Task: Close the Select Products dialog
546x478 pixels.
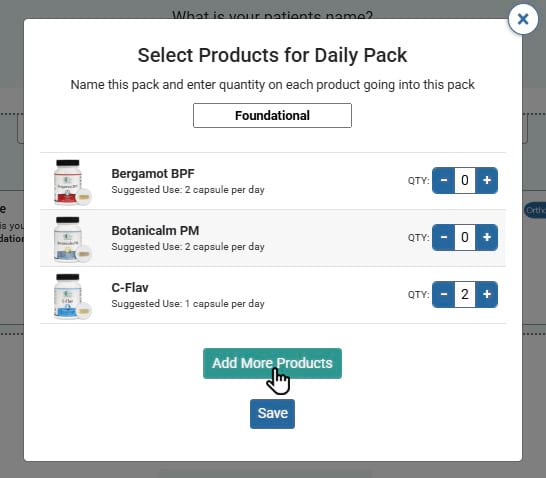Action: 523,19
